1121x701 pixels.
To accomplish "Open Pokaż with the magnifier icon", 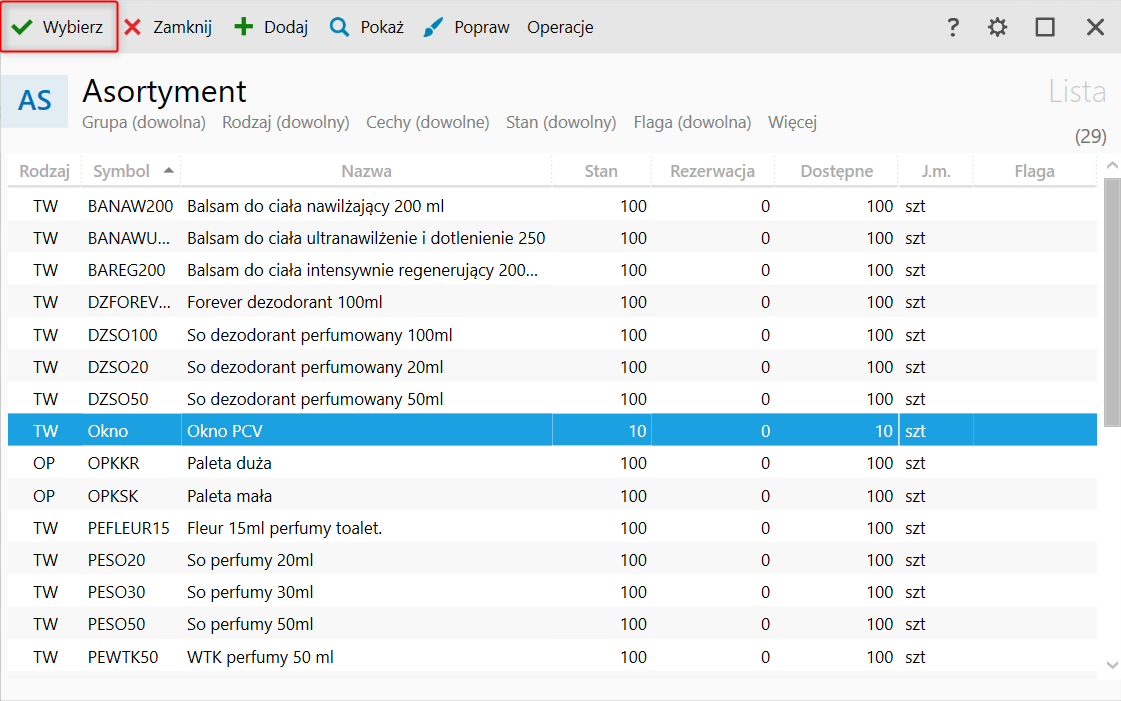I will [367, 27].
